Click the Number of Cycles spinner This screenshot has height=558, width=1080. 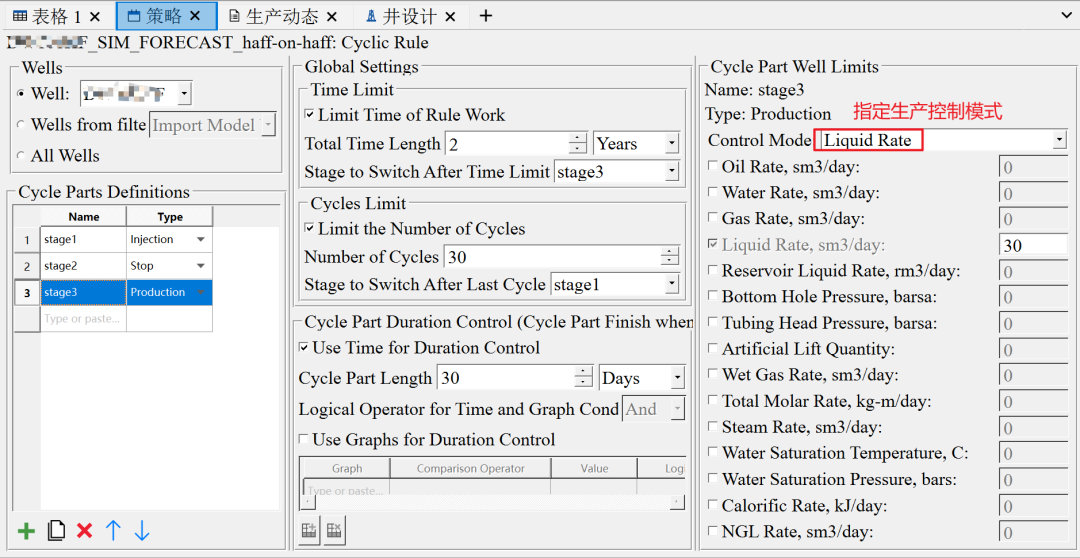coord(669,257)
